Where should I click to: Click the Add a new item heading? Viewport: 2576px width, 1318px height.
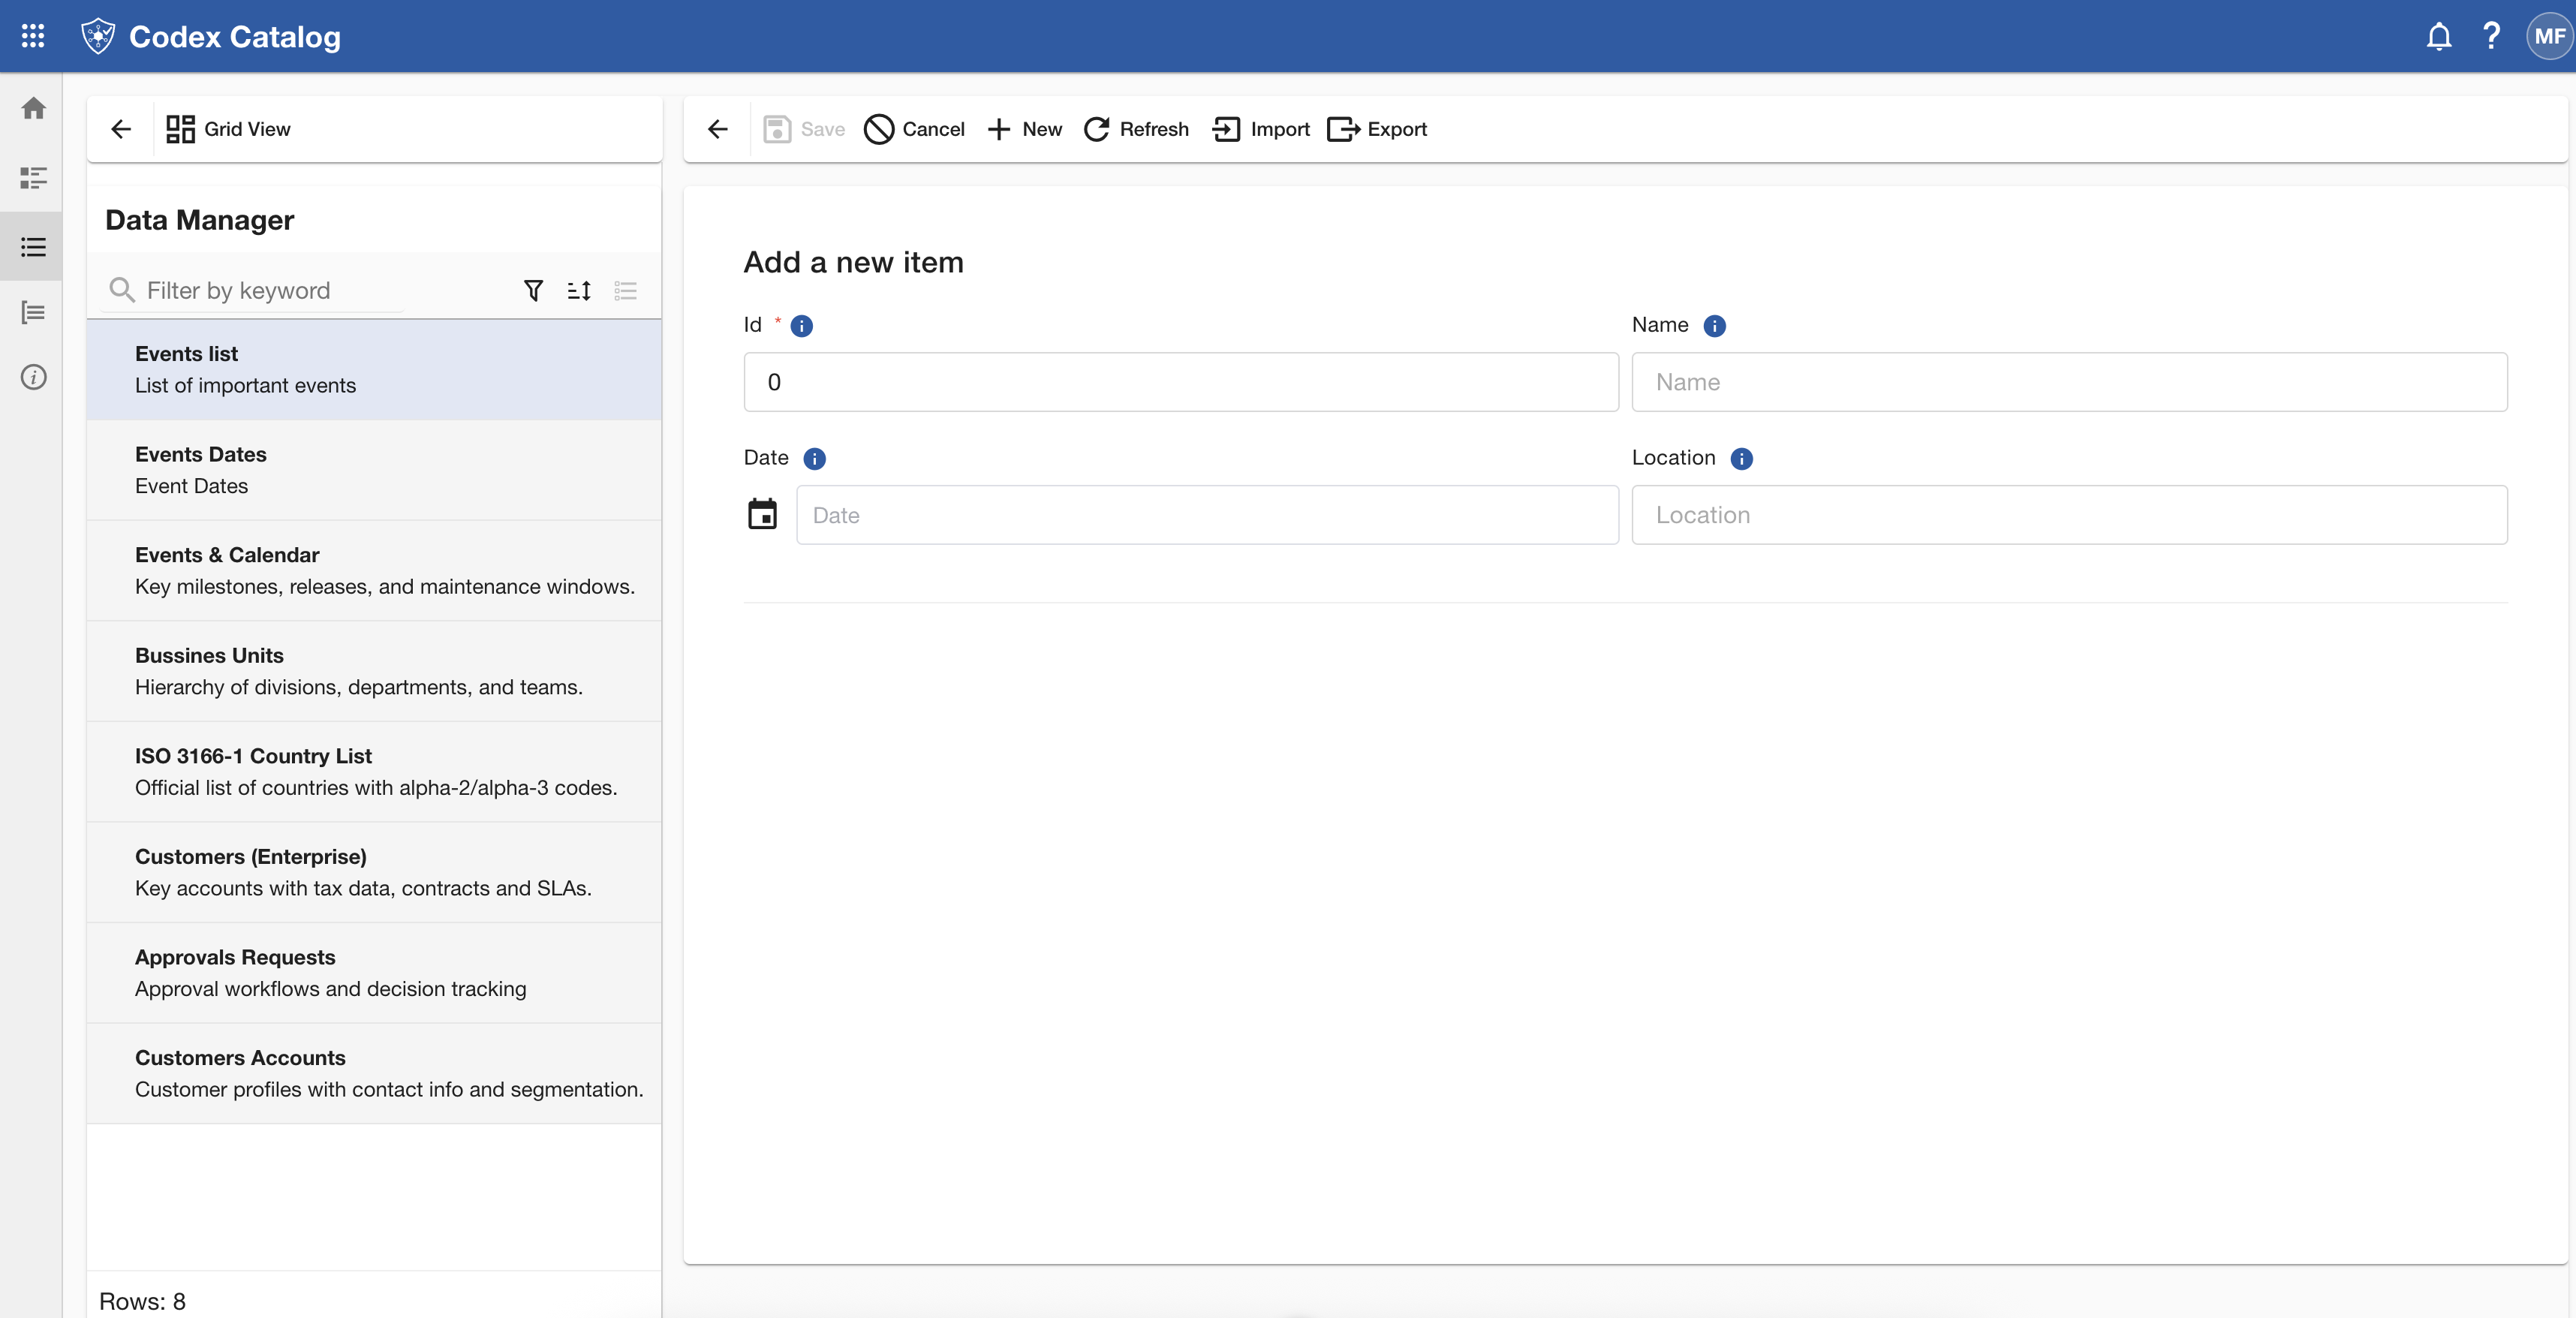pos(853,262)
